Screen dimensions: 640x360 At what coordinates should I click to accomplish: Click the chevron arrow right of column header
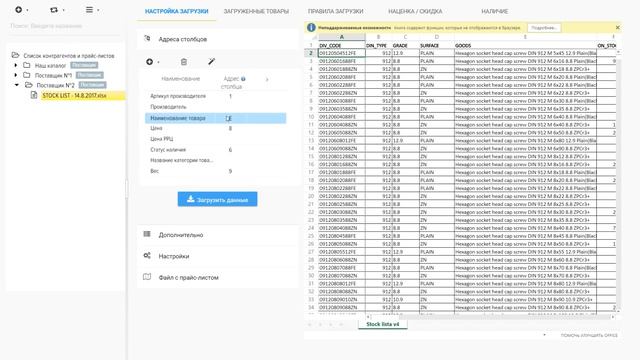(267, 79)
